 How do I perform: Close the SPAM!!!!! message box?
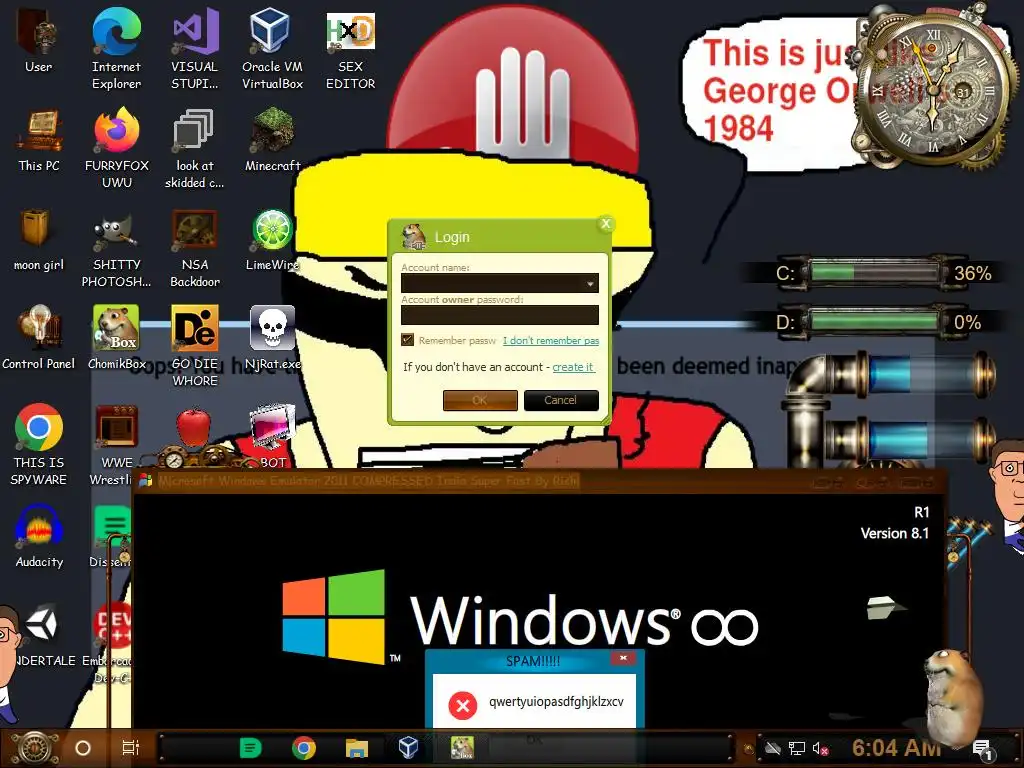pos(623,658)
